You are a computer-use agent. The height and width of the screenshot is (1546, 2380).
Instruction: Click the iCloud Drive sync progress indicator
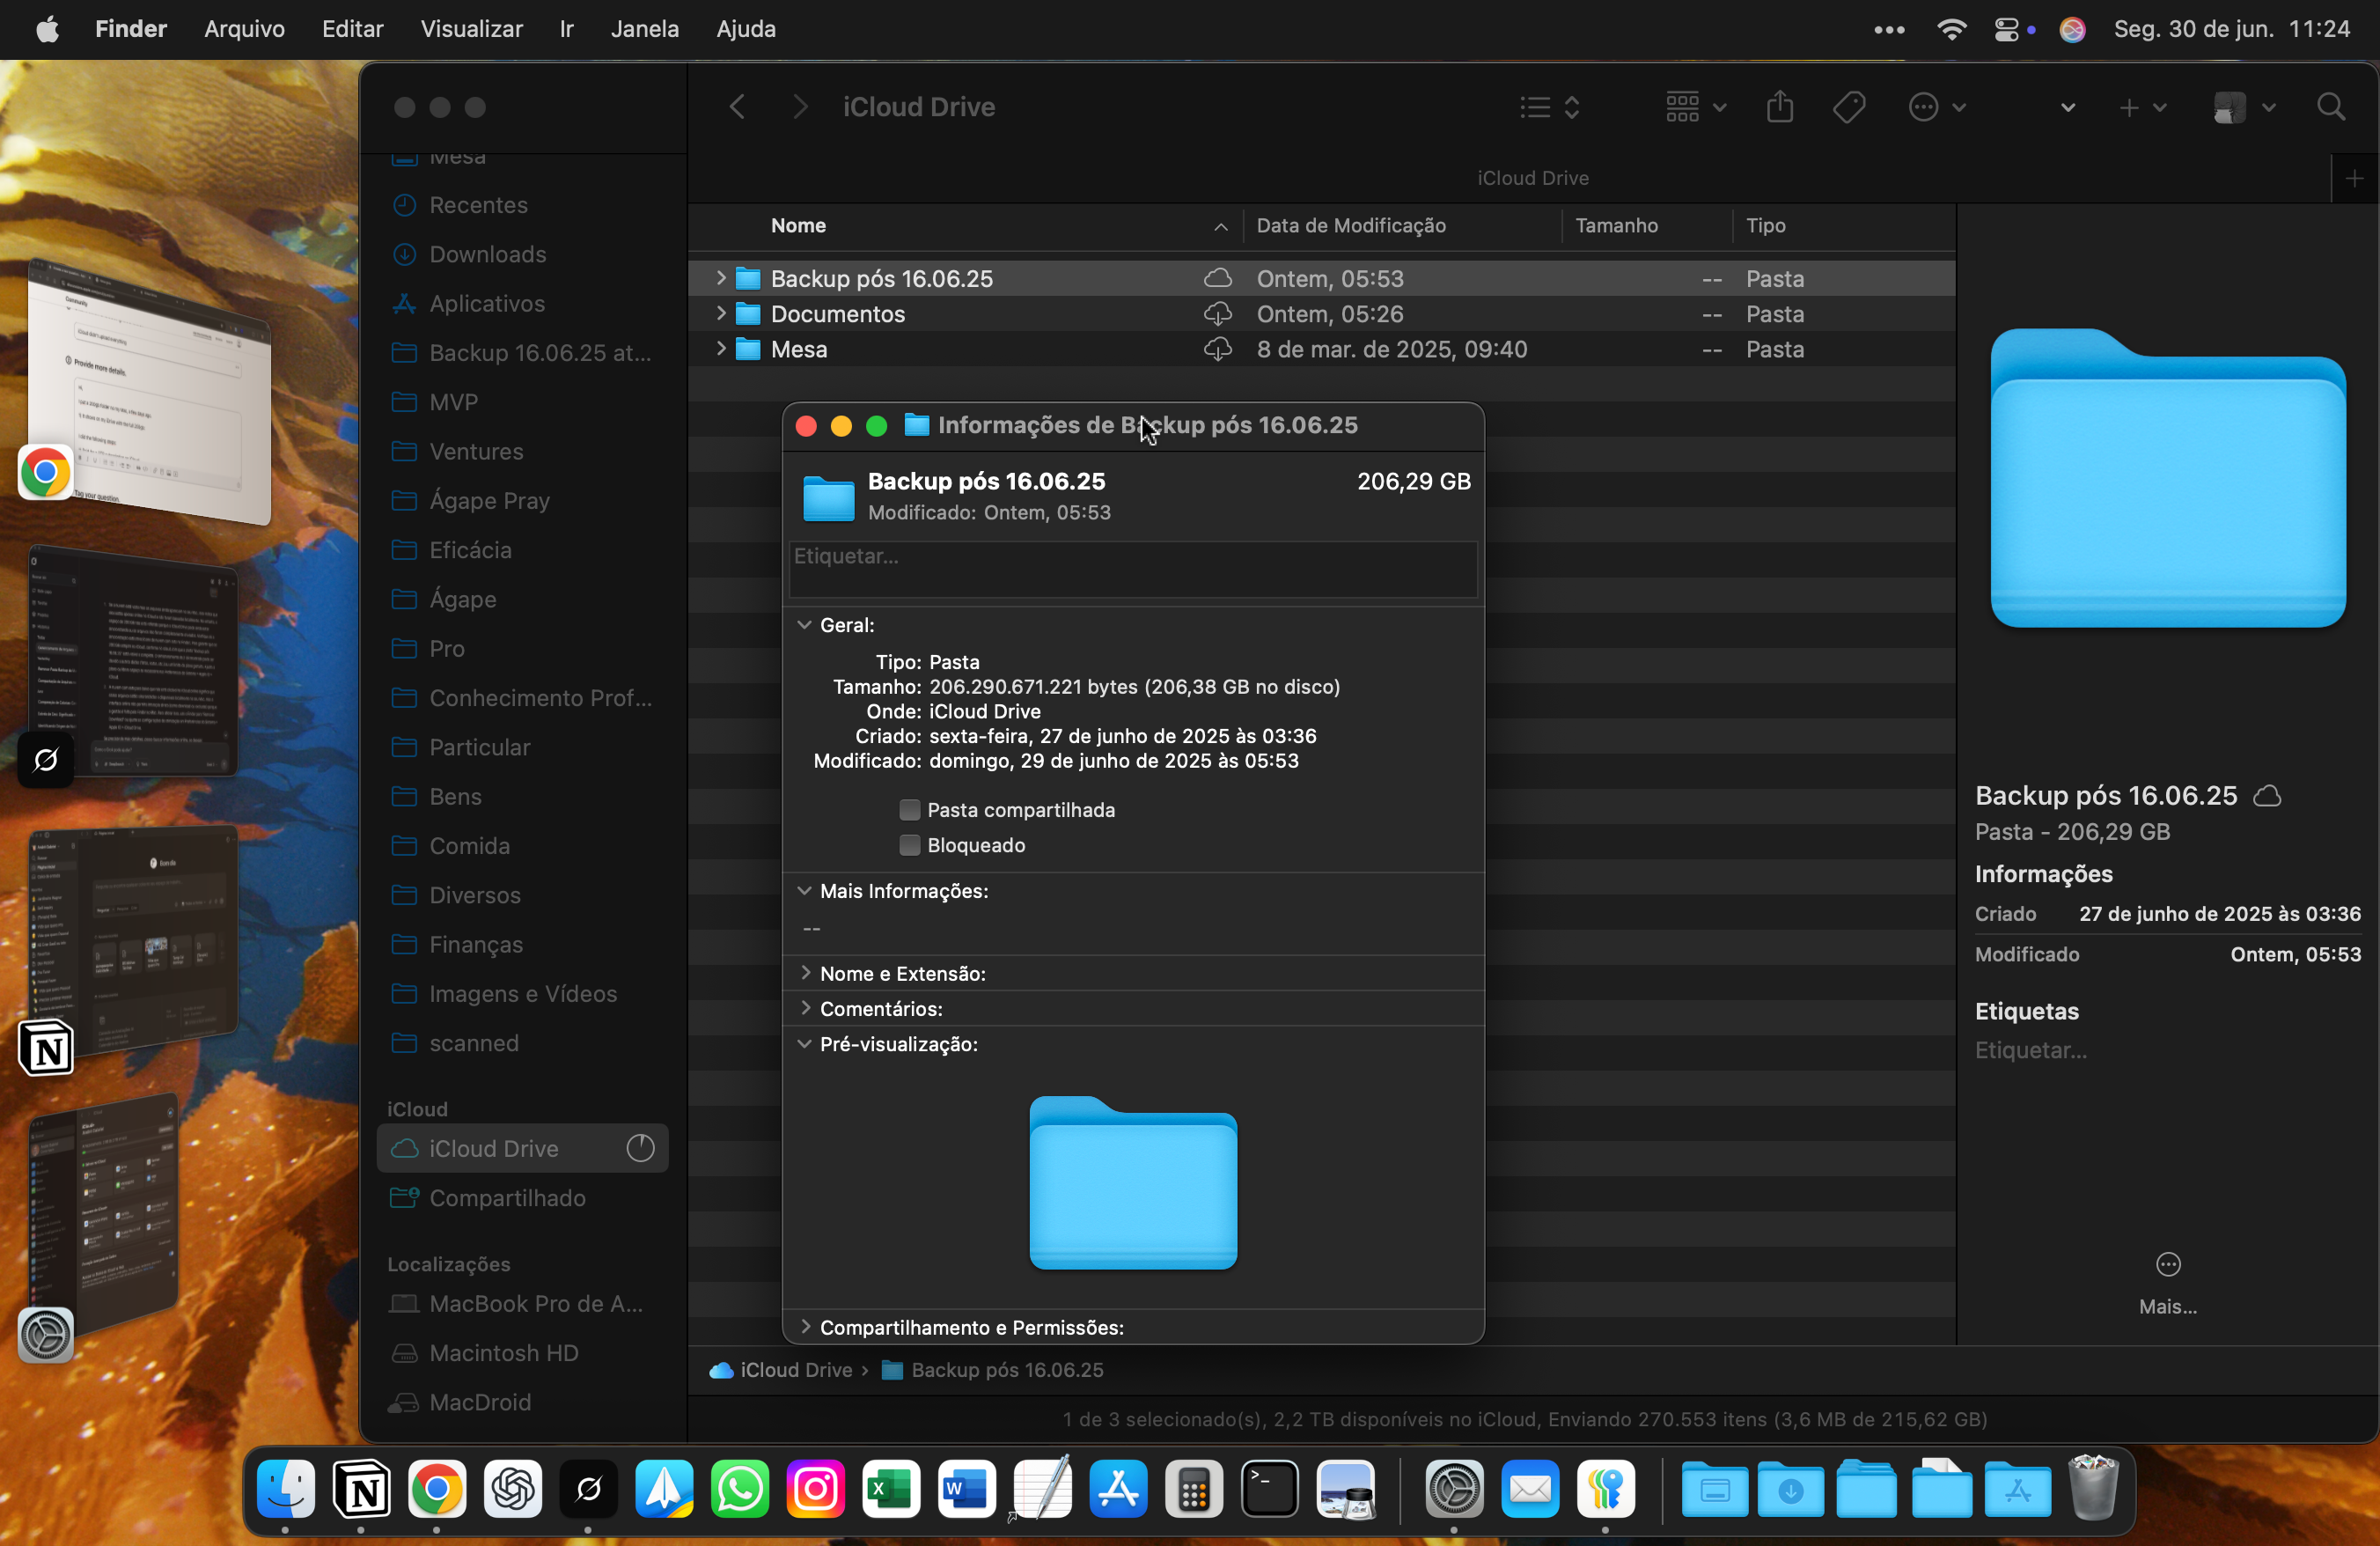640,1148
